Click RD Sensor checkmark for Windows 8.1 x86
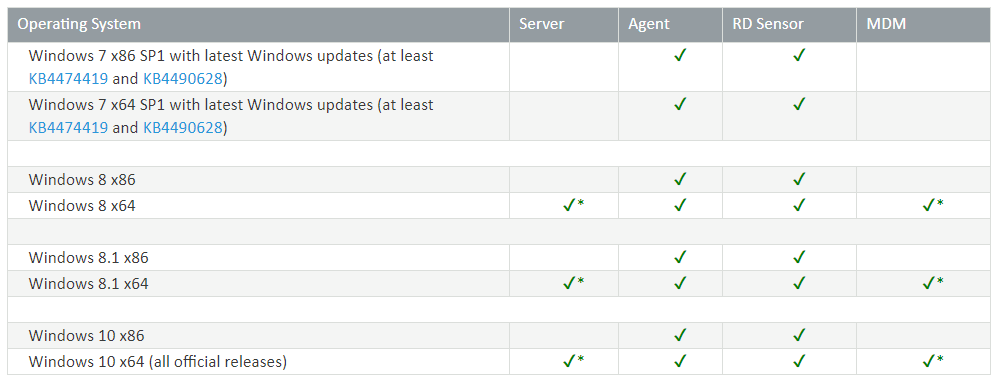 click(x=798, y=257)
